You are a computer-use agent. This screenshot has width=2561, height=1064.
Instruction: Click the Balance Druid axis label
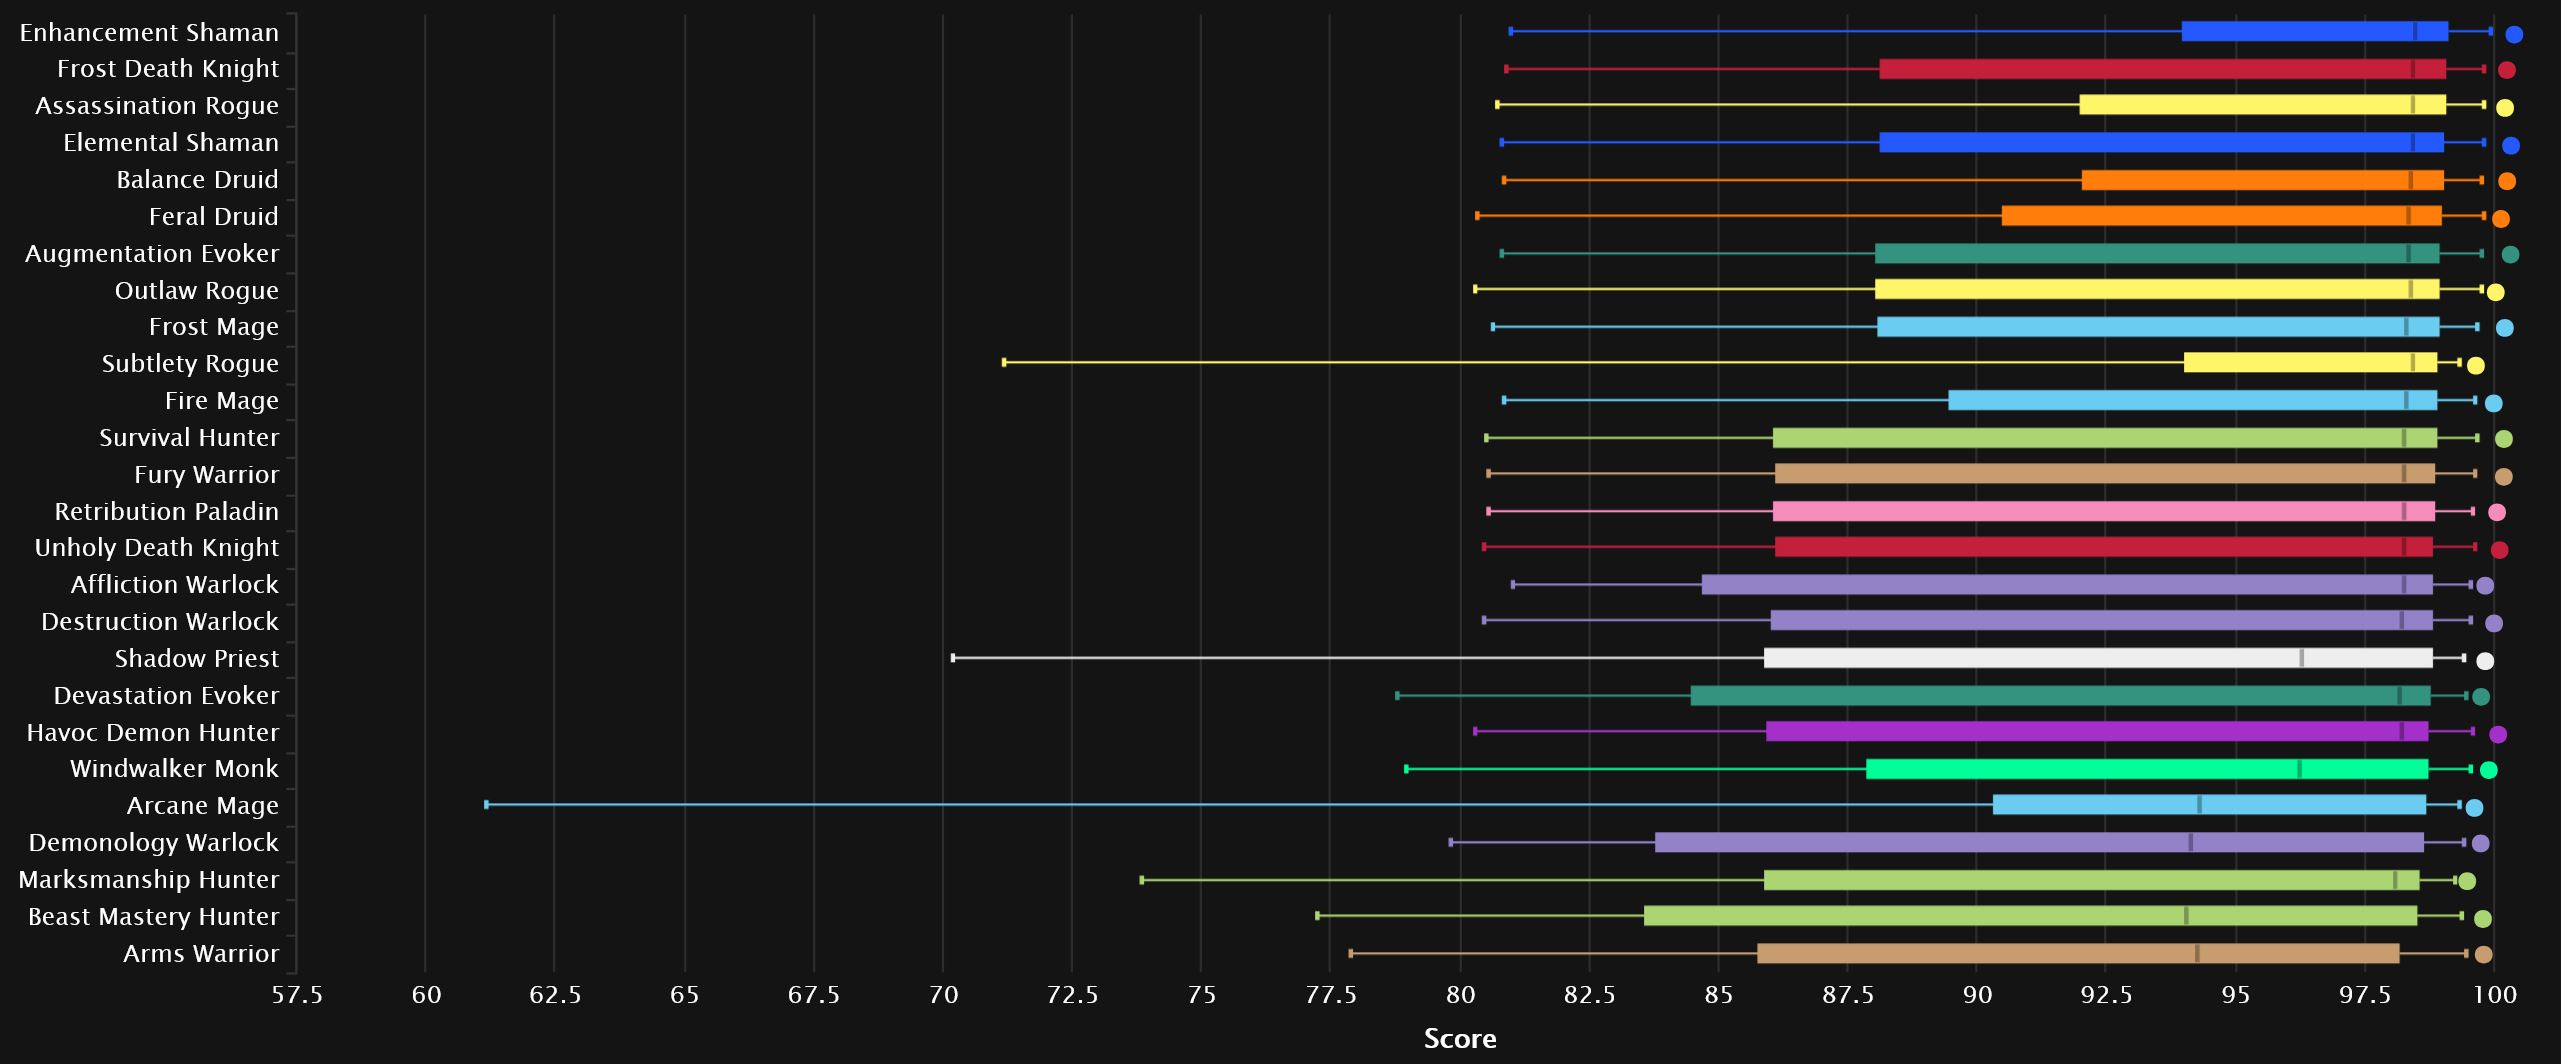pyautogui.click(x=197, y=180)
